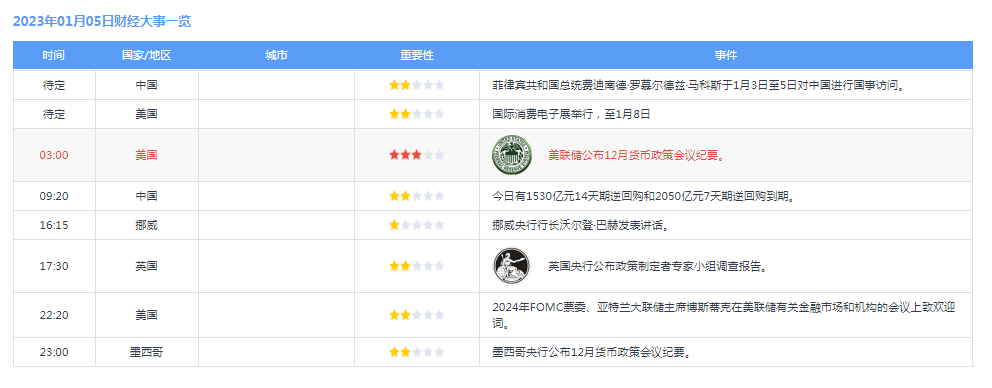Click the 墨西哥 country cell

coord(146,352)
